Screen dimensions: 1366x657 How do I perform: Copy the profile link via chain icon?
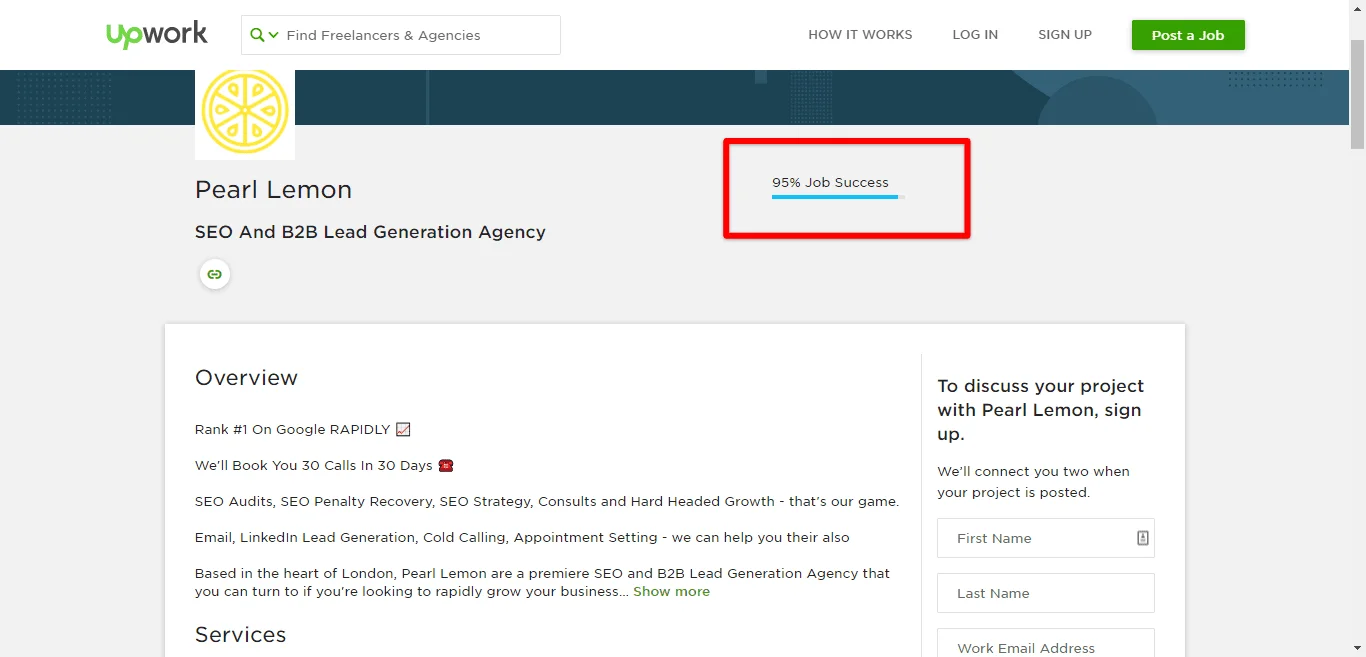click(x=215, y=274)
